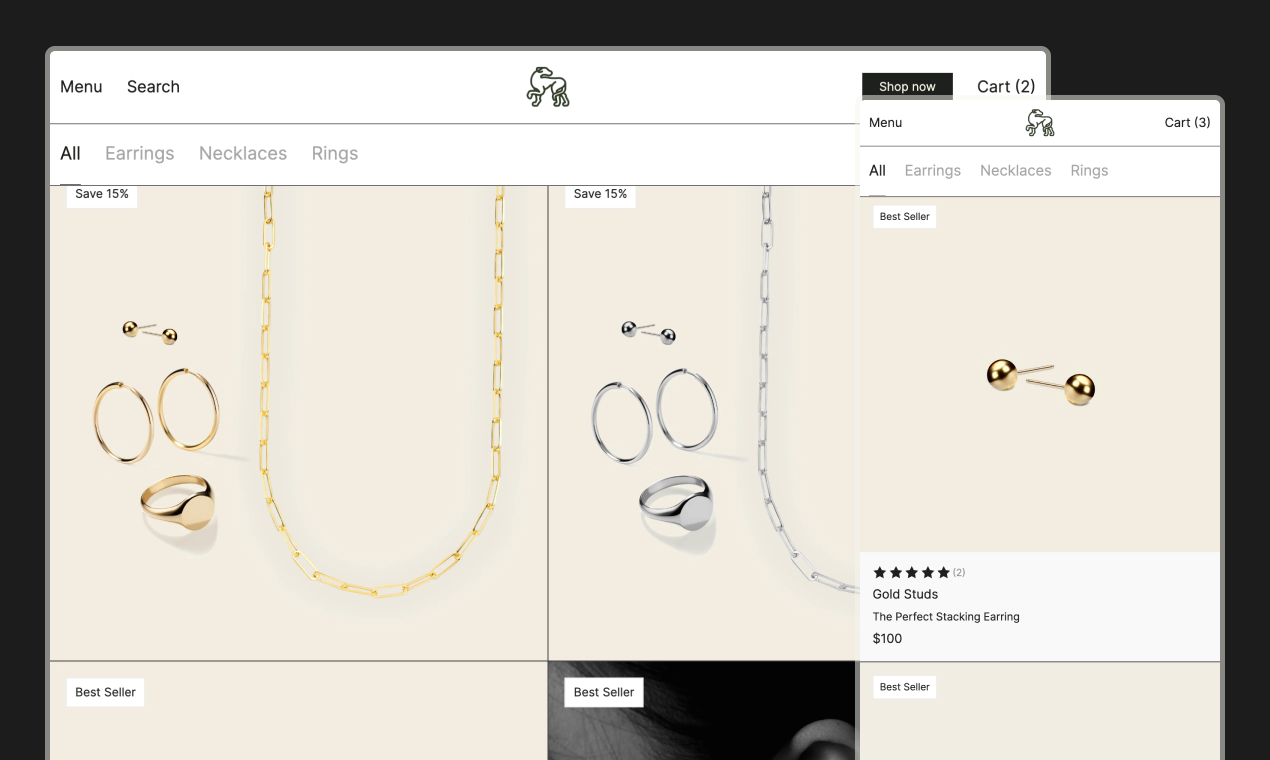The image size is (1270, 760).
Task: Select the All tab in desktop window
Action: click(70, 153)
